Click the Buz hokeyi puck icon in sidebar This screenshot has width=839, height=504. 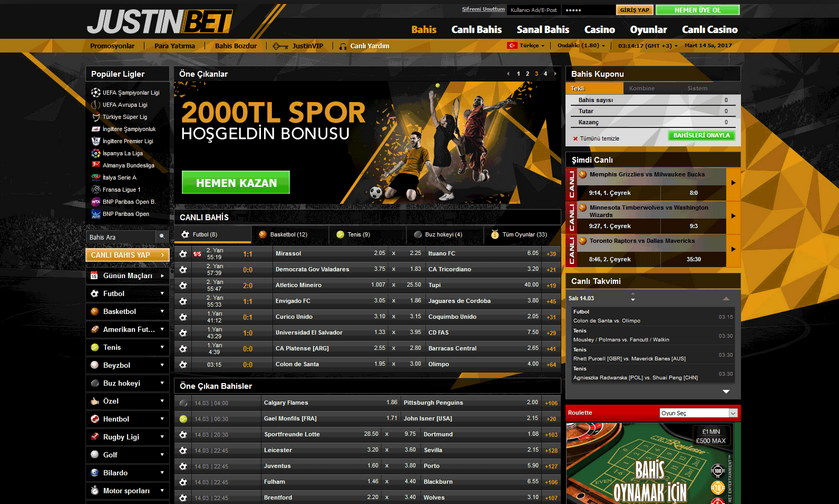[95, 383]
